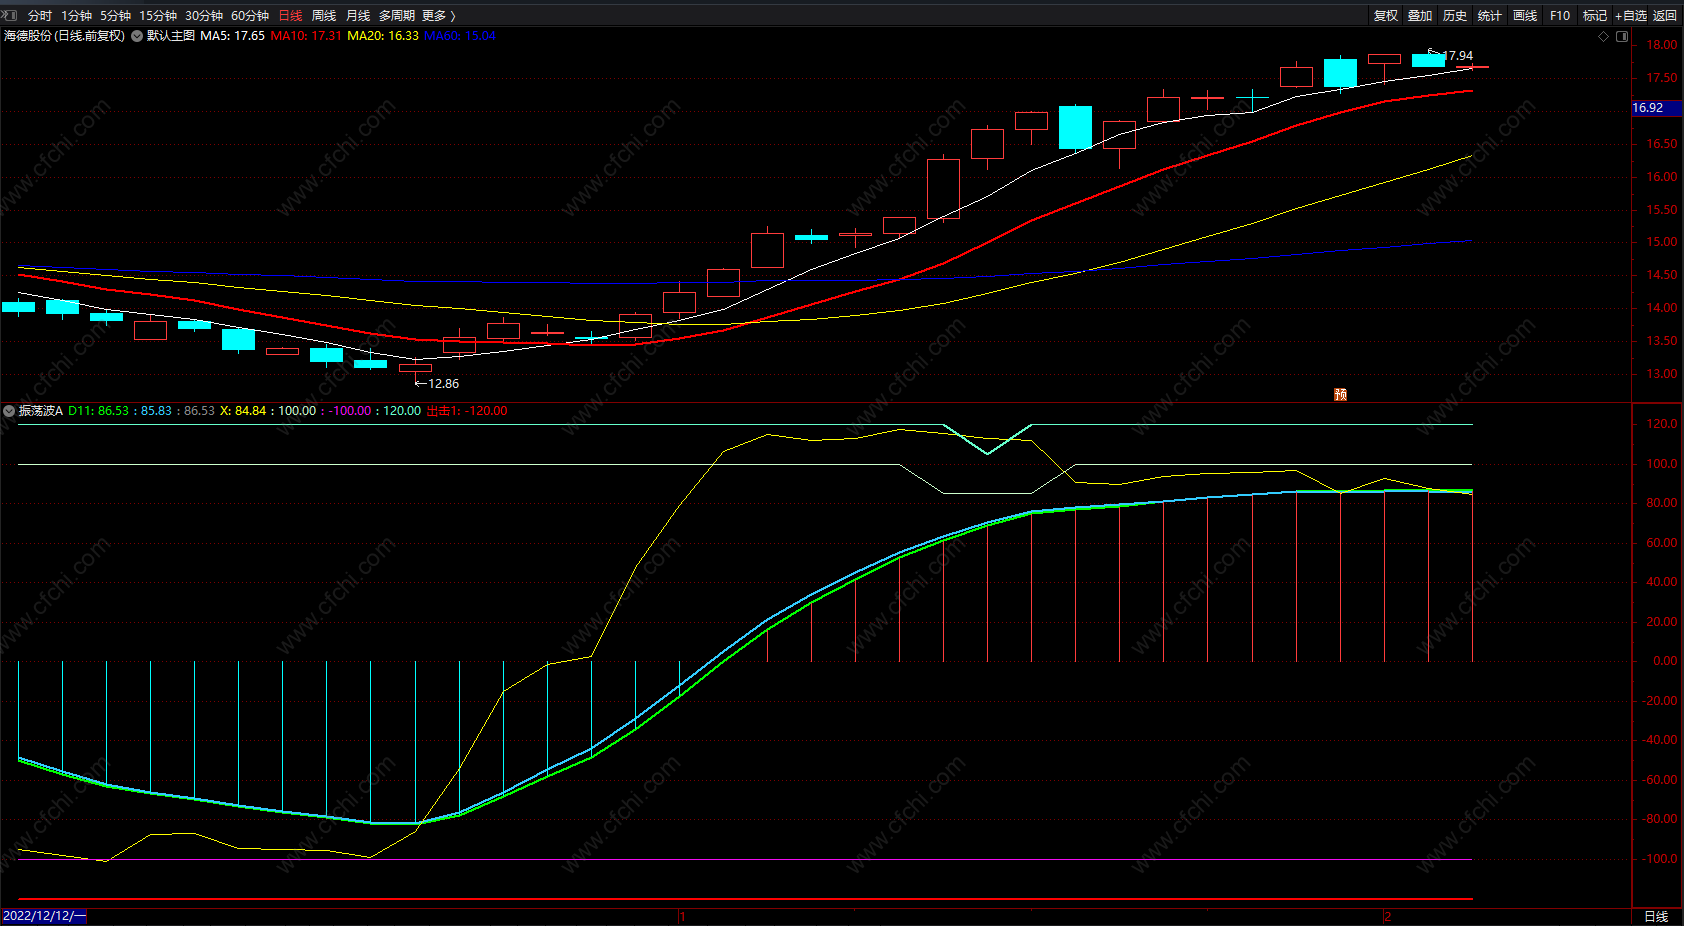This screenshot has width=1684, height=926.
Task: Click the 17.94 high price label
Action: tap(1458, 56)
